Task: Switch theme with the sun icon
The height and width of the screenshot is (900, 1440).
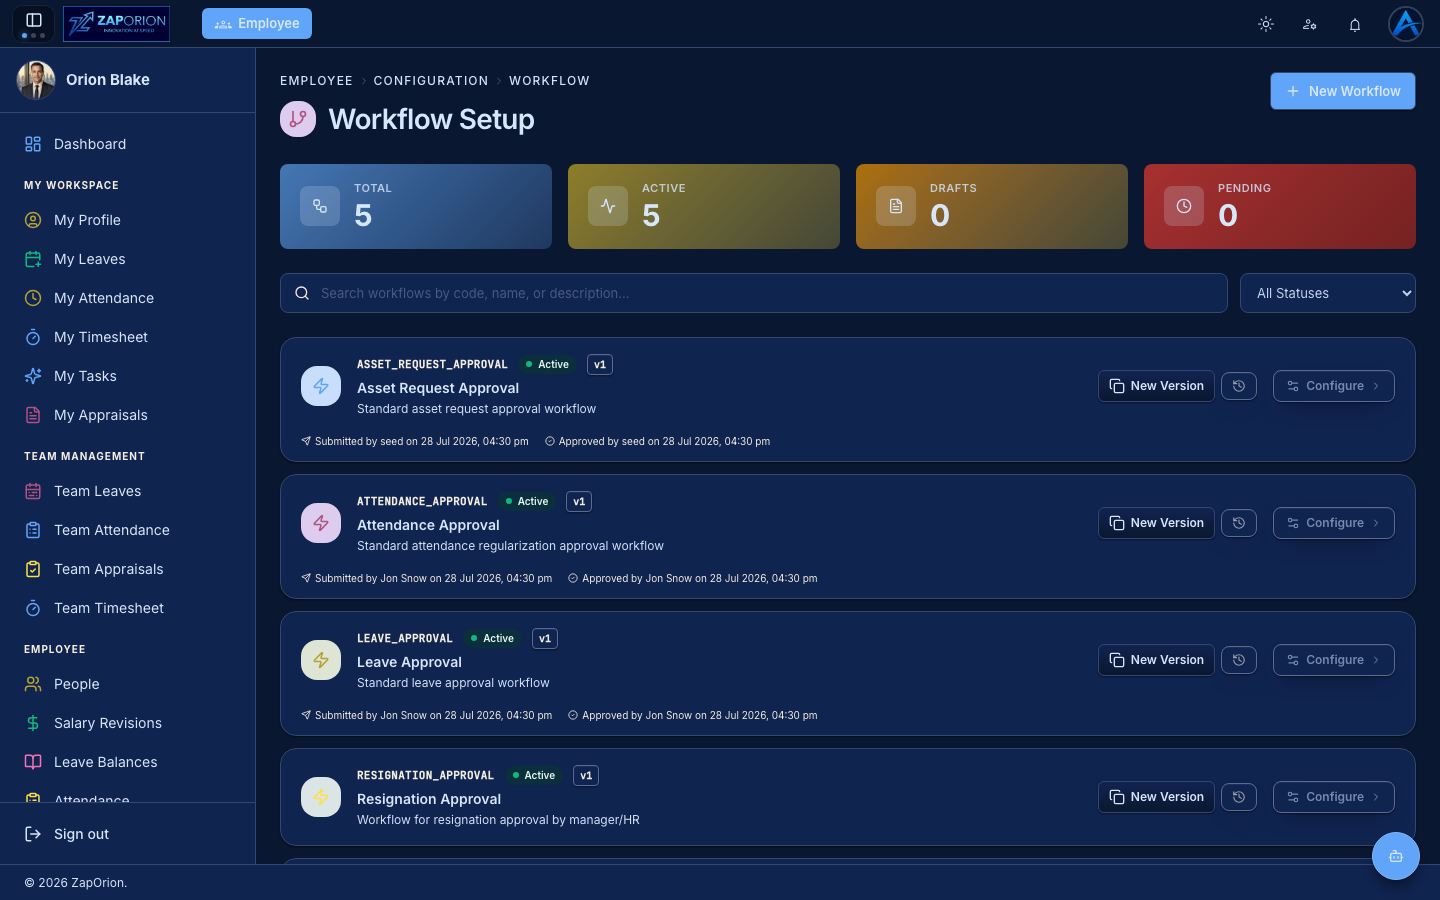Action: click(x=1266, y=24)
